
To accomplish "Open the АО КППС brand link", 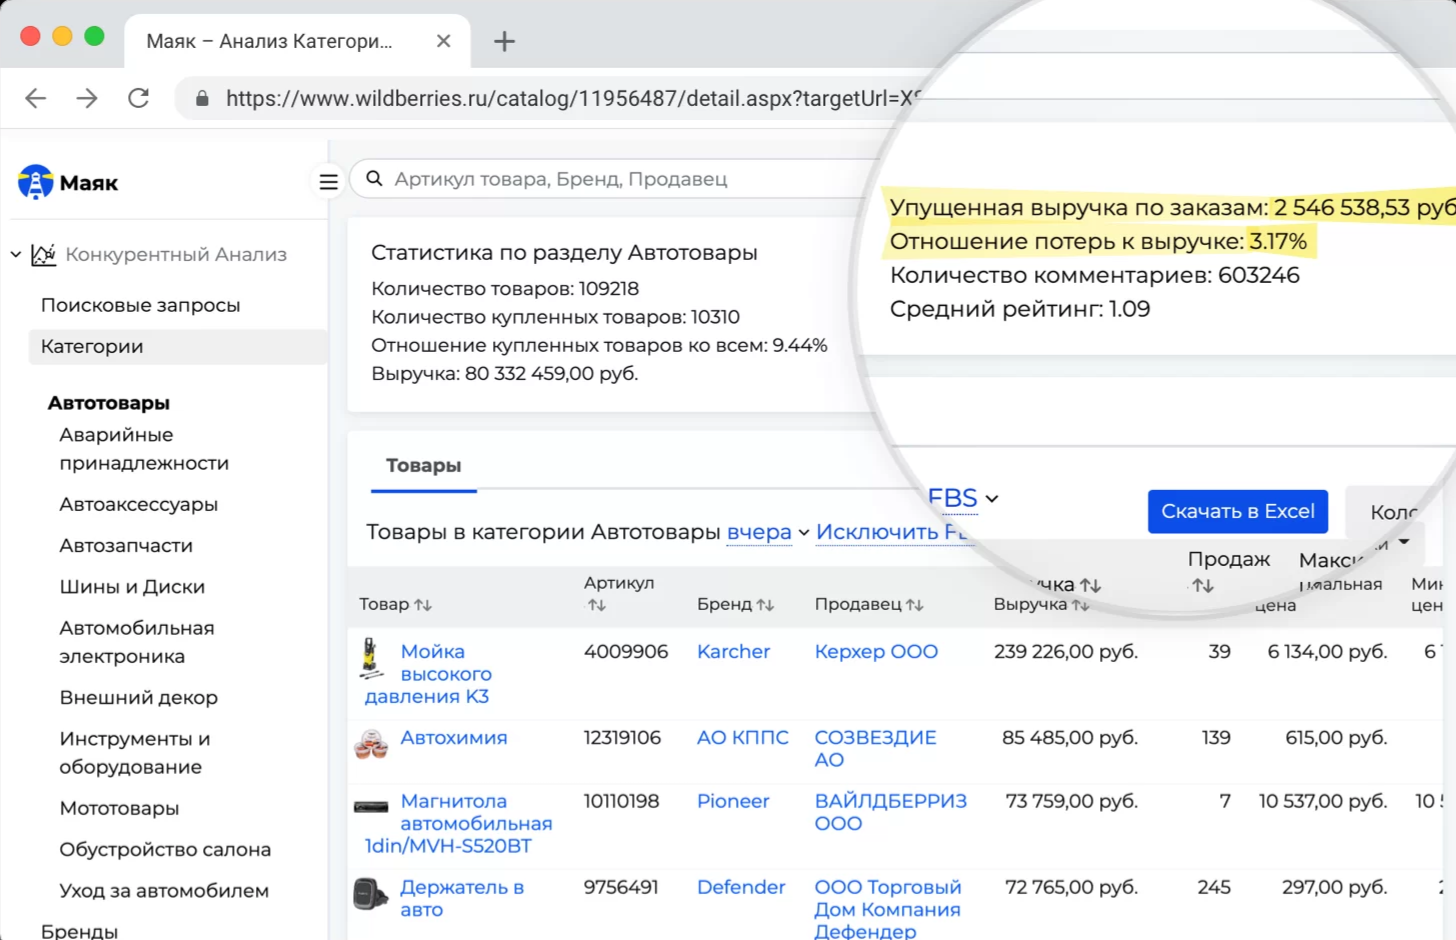I will pyautogui.click(x=743, y=737).
